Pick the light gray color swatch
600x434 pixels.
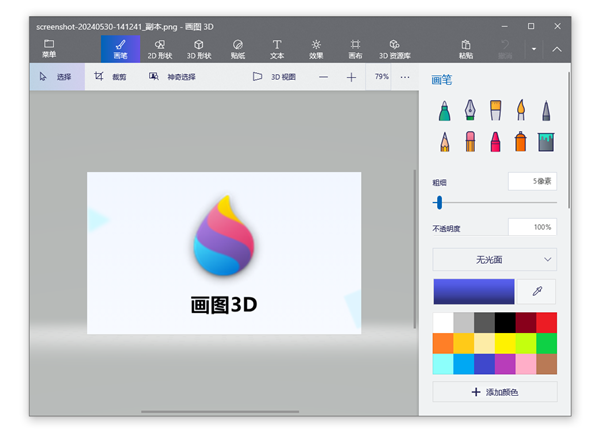[464, 323]
